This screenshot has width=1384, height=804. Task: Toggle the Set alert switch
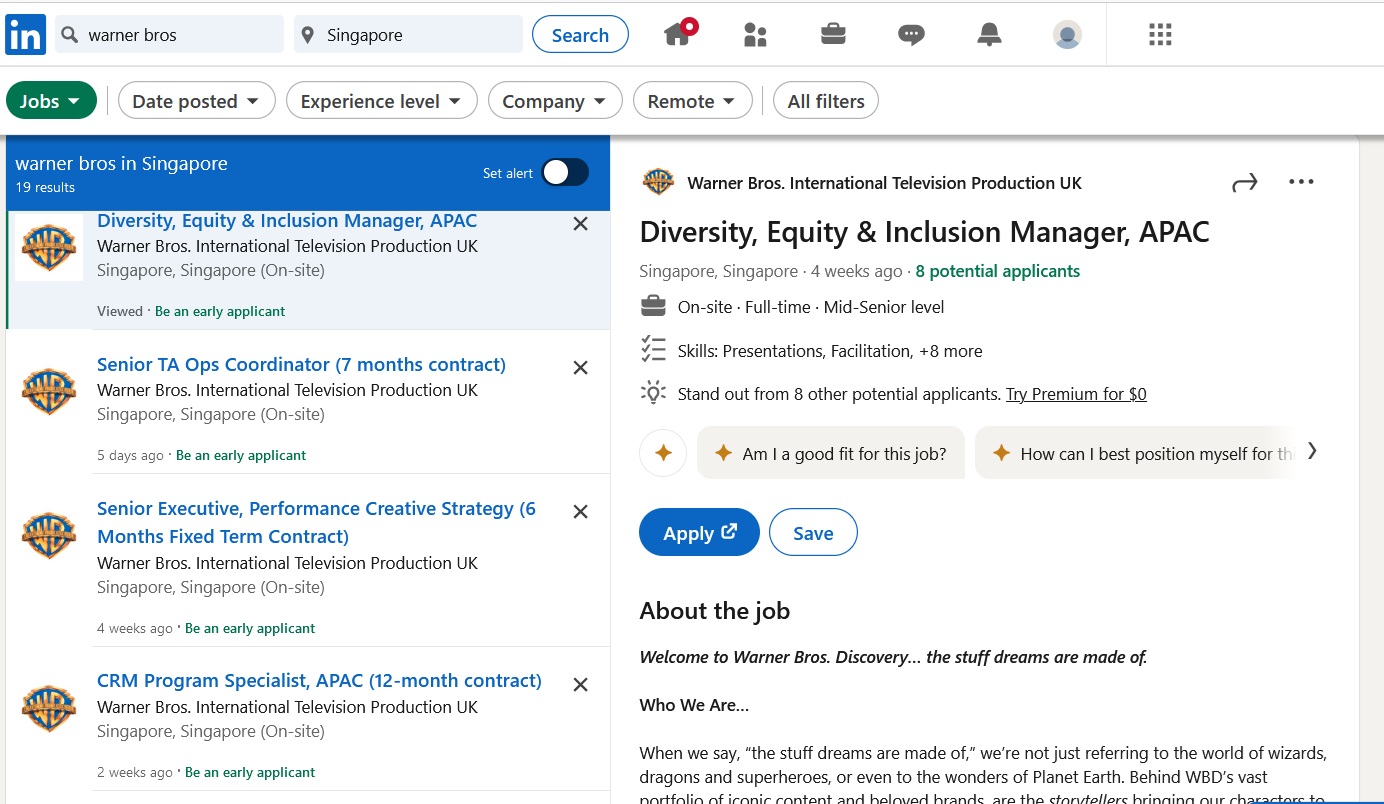[565, 172]
